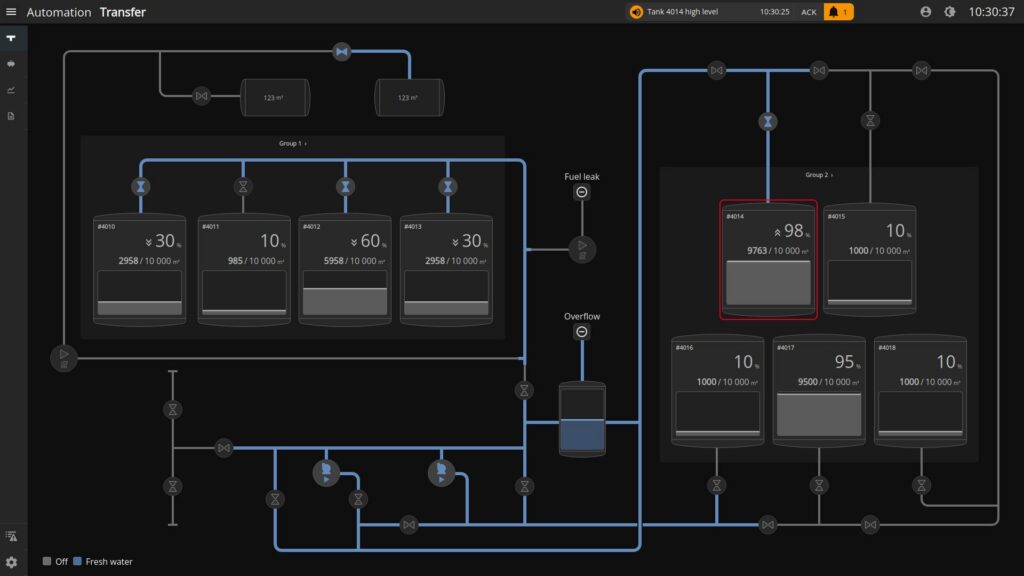Toggle the valve above tank #4013
Image resolution: width=1024 pixels, height=576 pixels.
pyautogui.click(x=448, y=187)
